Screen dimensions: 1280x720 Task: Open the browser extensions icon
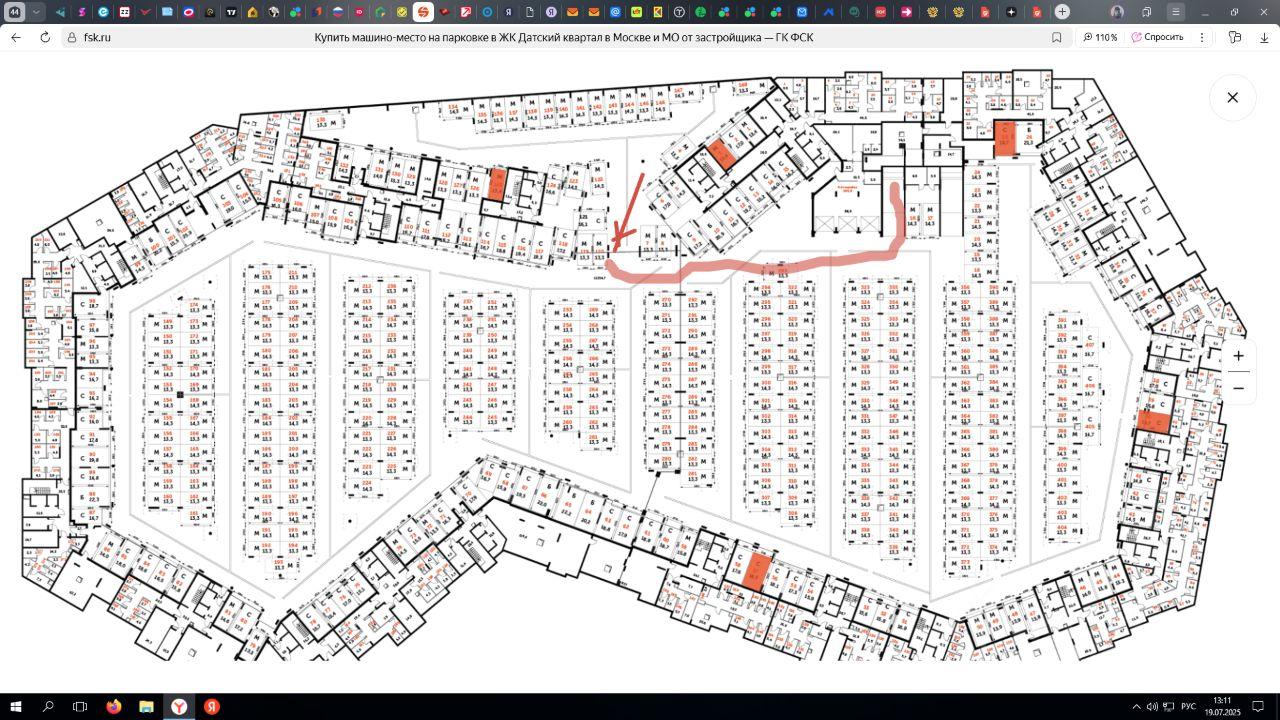coord(1236,37)
